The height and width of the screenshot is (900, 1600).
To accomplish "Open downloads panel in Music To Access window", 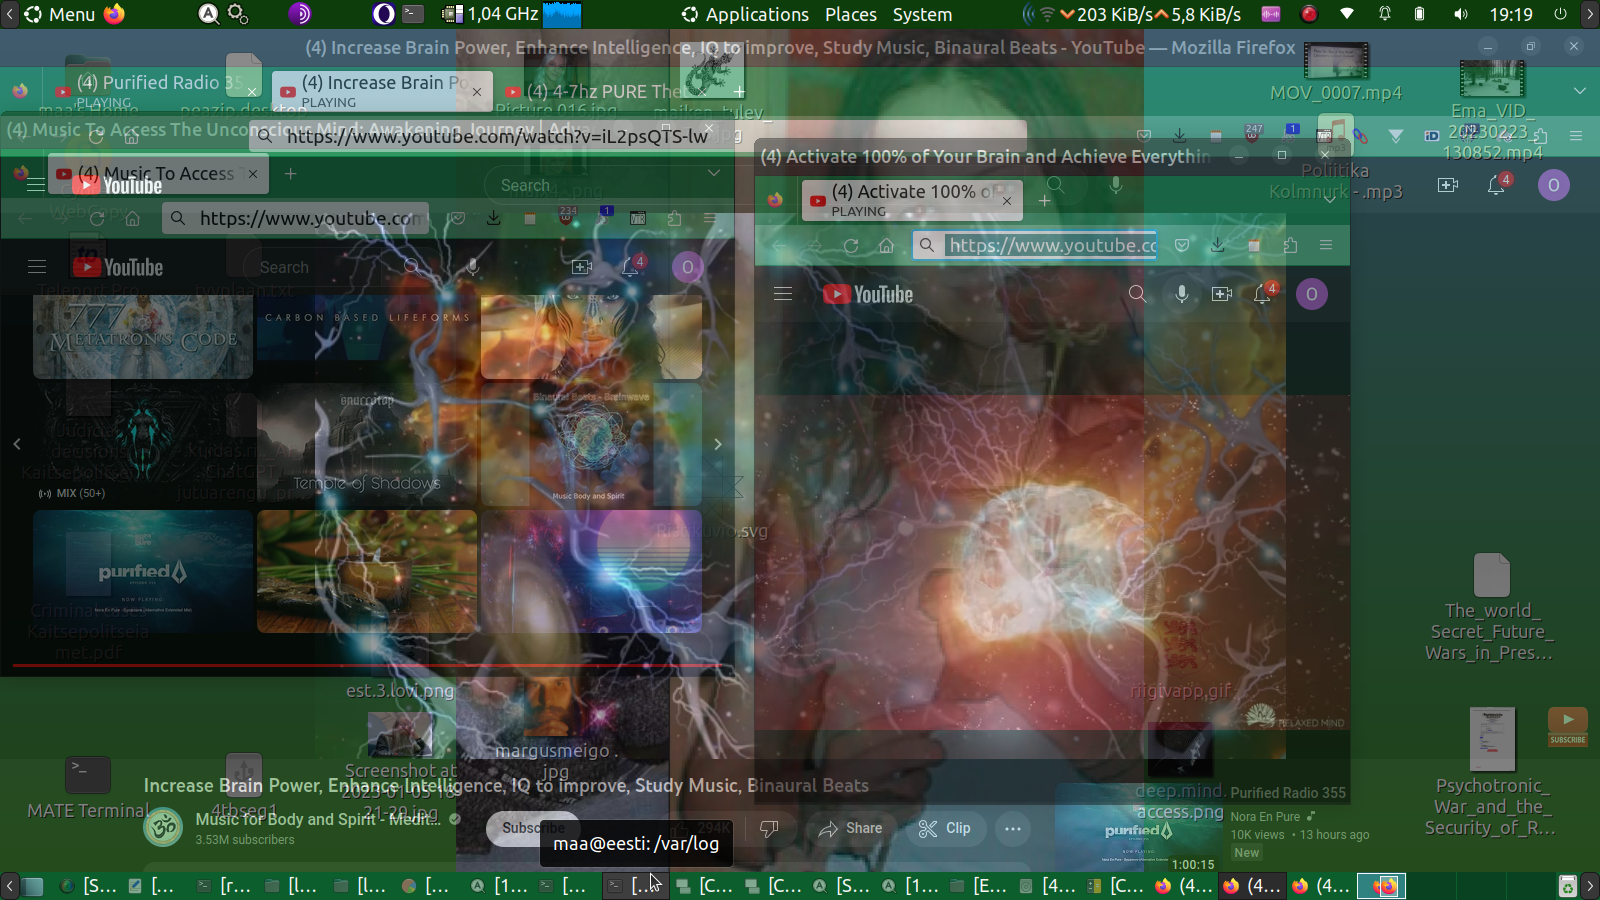I will click(494, 219).
